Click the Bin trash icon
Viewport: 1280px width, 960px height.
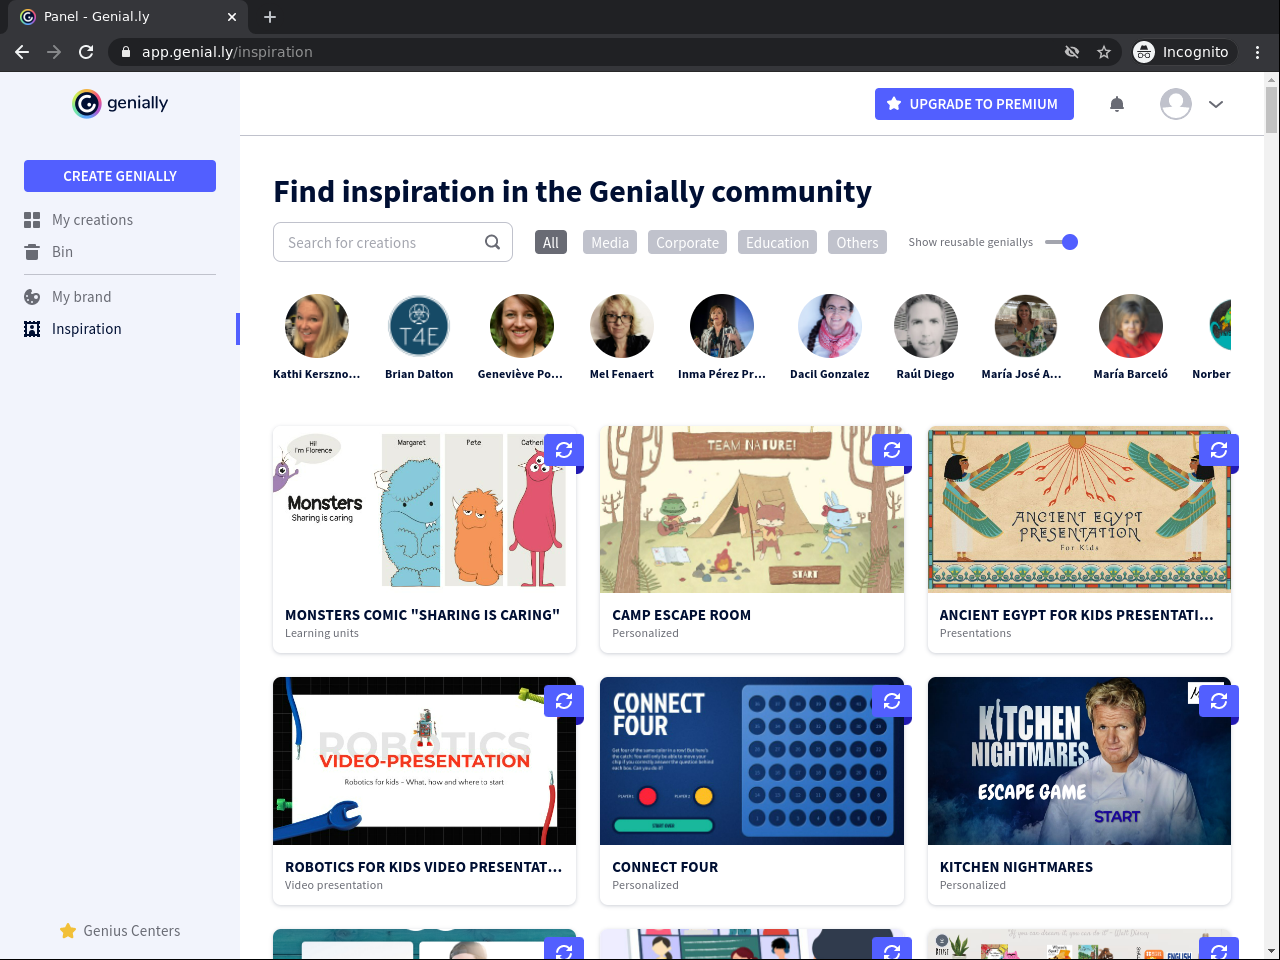(x=32, y=252)
